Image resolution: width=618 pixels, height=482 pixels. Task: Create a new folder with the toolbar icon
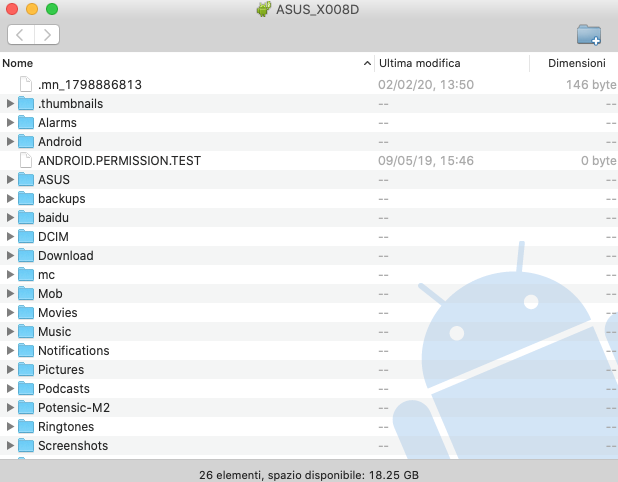coord(589,35)
